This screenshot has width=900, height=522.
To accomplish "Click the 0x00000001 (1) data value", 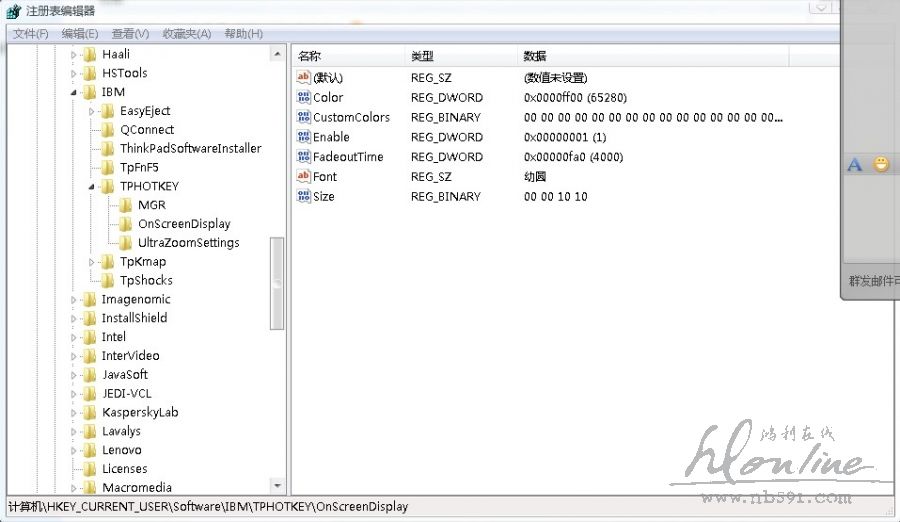I will point(565,137).
